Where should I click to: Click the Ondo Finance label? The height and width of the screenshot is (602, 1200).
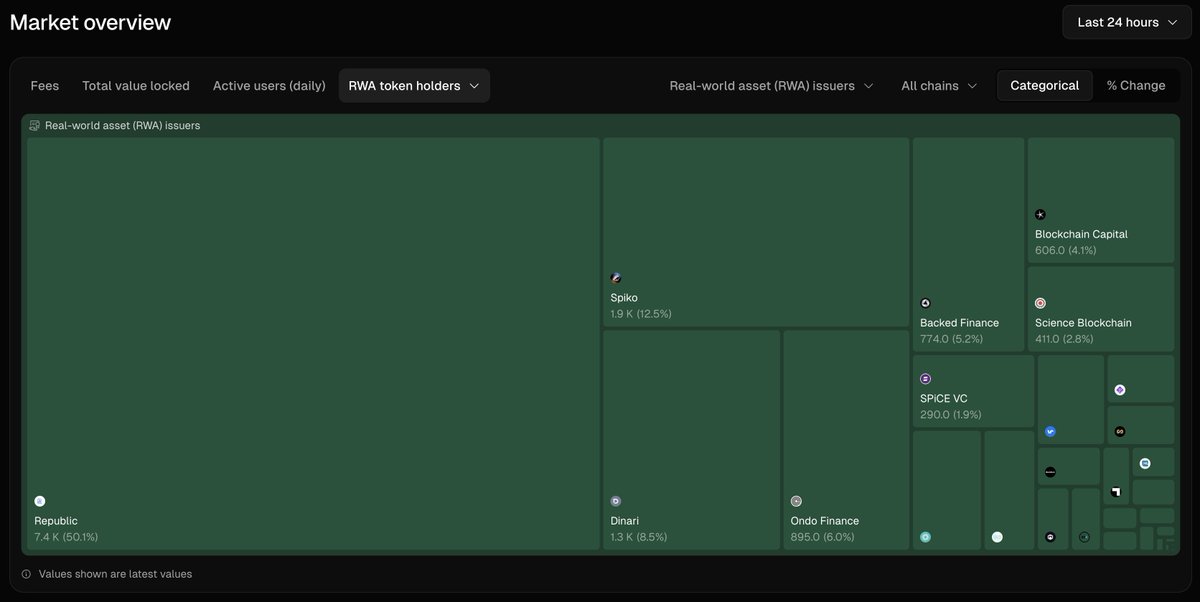click(x=825, y=521)
